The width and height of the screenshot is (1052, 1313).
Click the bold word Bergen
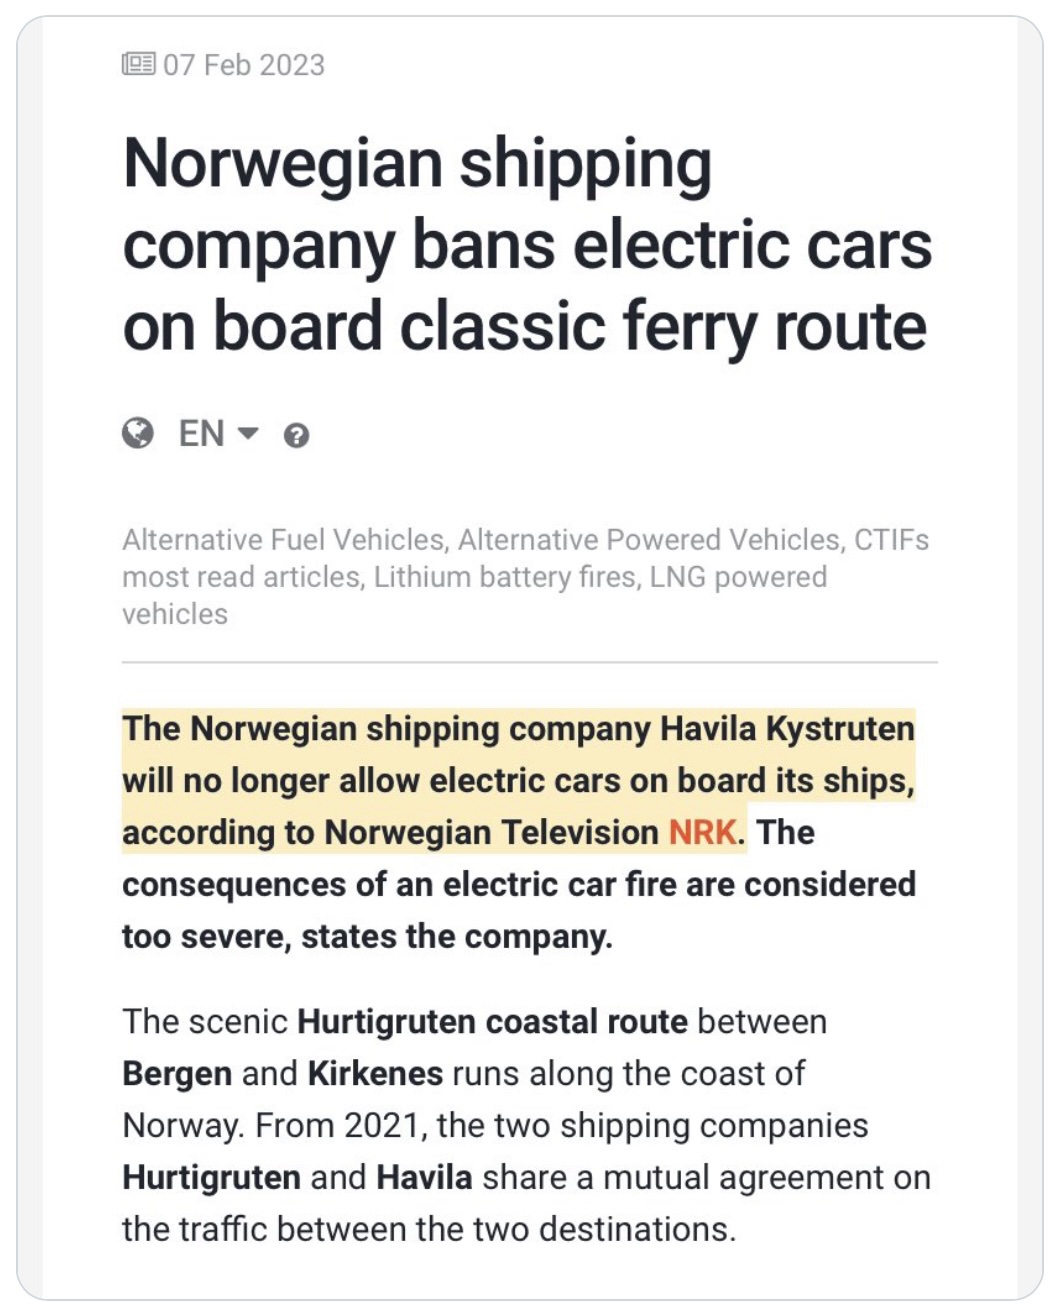tap(177, 1073)
